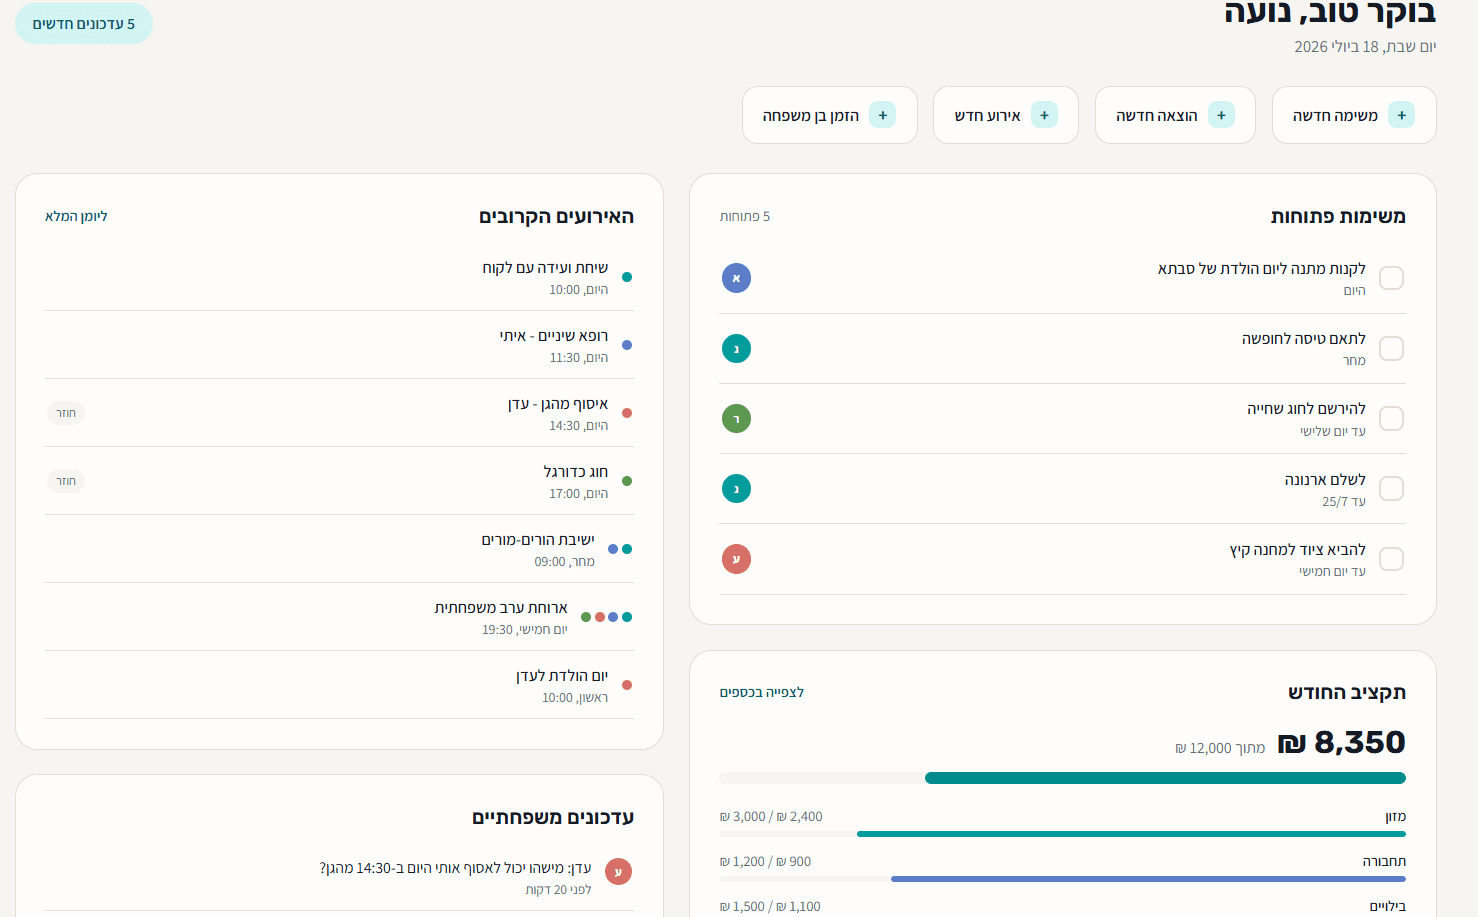Select the event איסוף מהגן - עדן
Screen dimensions: 1478x917
pos(558,404)
